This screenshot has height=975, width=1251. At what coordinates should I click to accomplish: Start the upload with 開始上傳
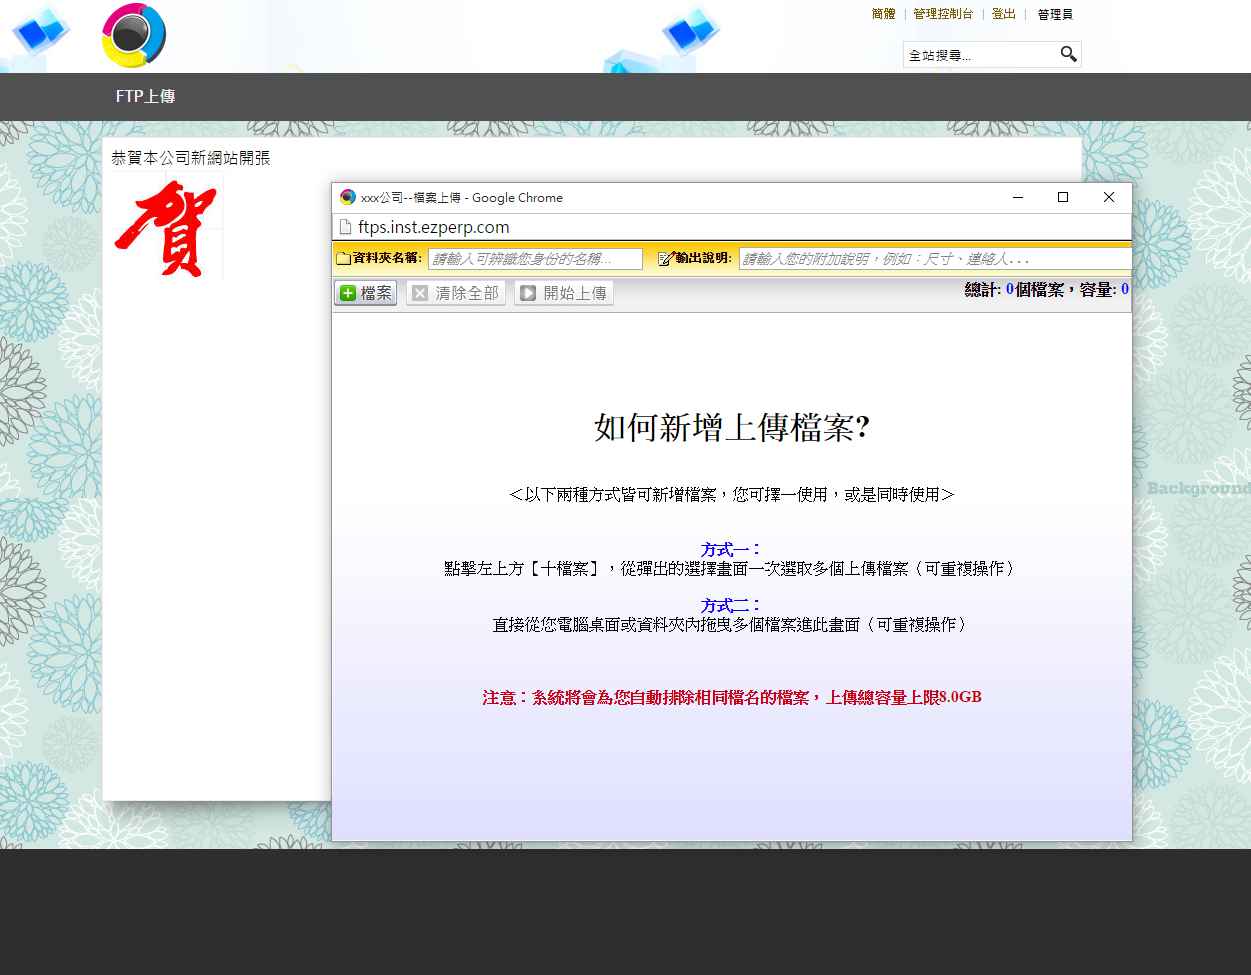pyautogui.click(x=564, y=293)
